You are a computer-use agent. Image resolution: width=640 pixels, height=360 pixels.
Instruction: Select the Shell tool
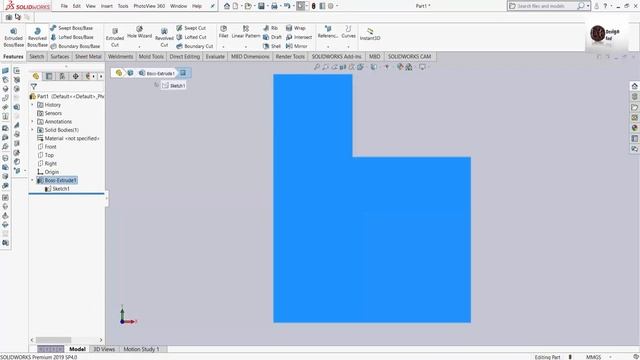(272, 46)
